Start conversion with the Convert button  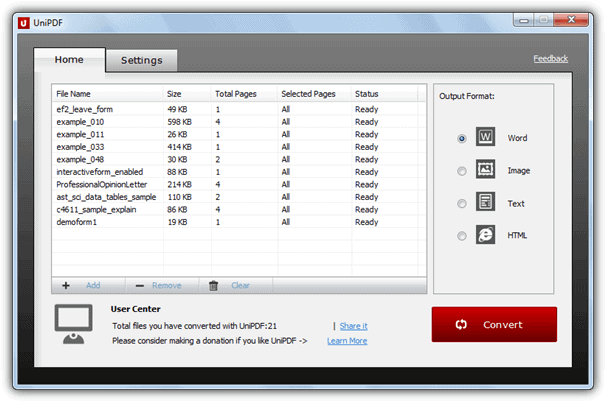[494, 325]
